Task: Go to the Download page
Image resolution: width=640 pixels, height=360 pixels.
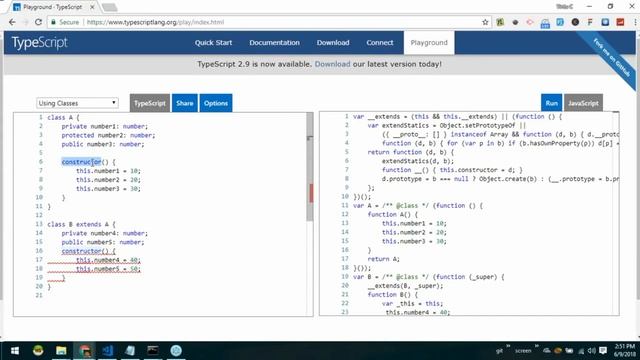Action: [333, 42]
